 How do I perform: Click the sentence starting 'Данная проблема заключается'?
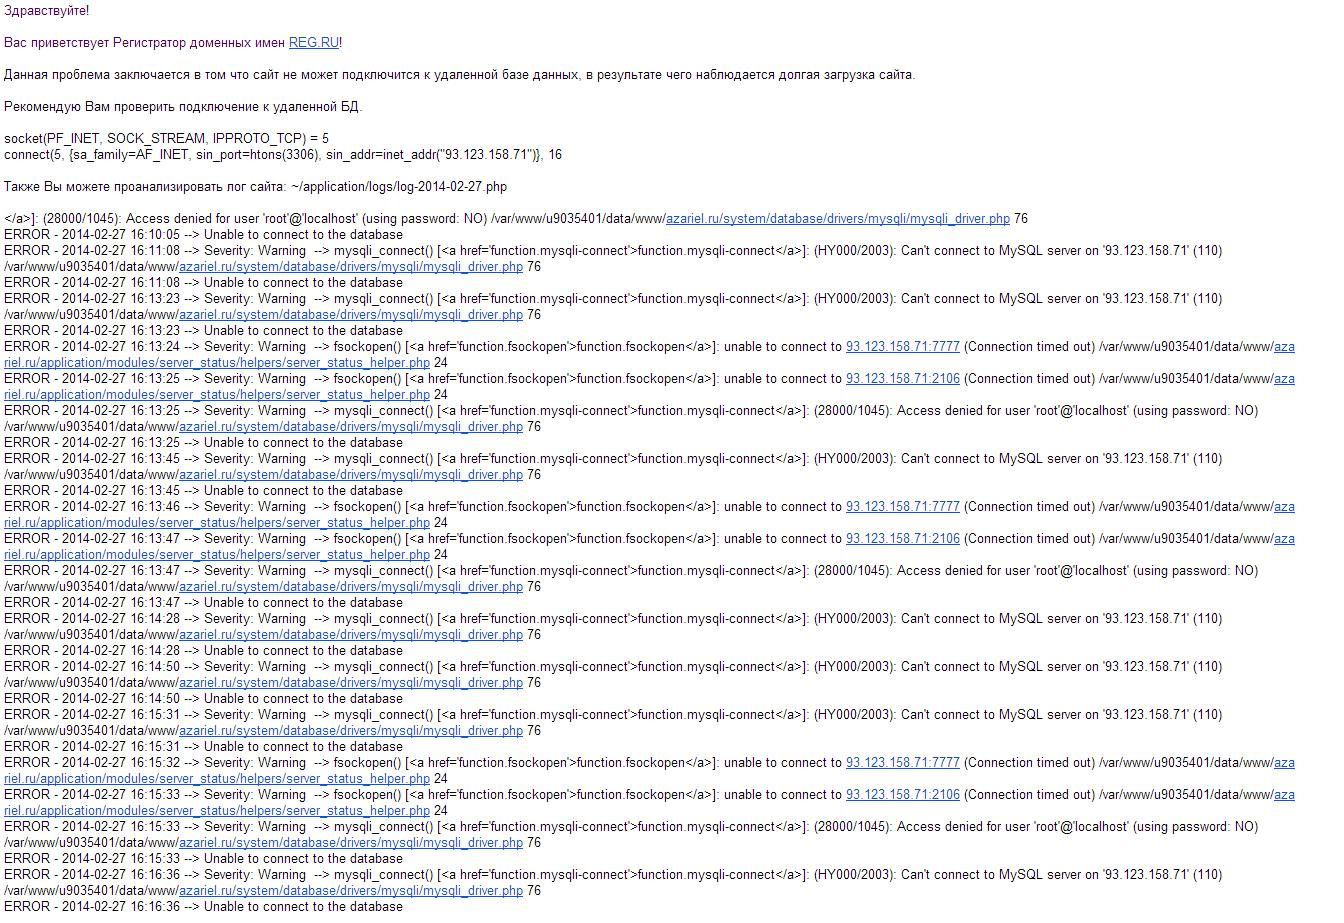459,75
